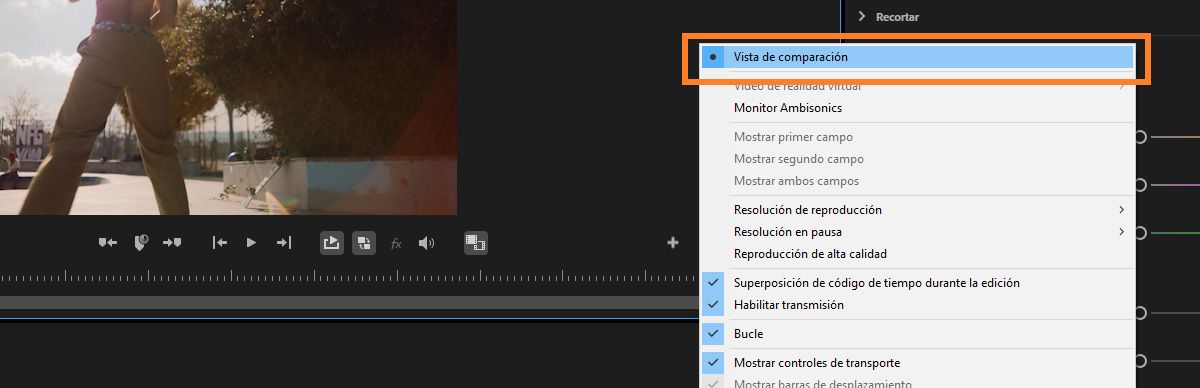Open Monitor Ambisonics from the menu
The width and height of the screenshot is (1200, 388).
pyautogui.click(x=917, y=107)
